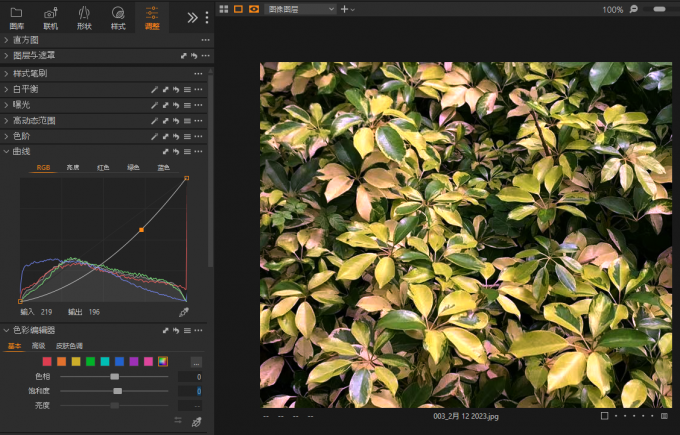Reset the 白平衡 adjustments
Viewport: 680px width, 435px height.
(176, 89)
